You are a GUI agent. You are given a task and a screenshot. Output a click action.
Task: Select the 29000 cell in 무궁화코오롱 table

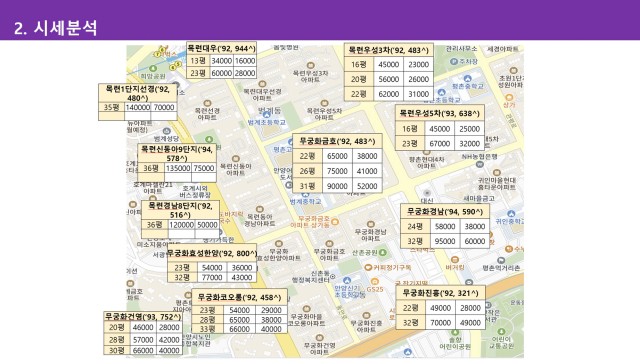point(271,310)
